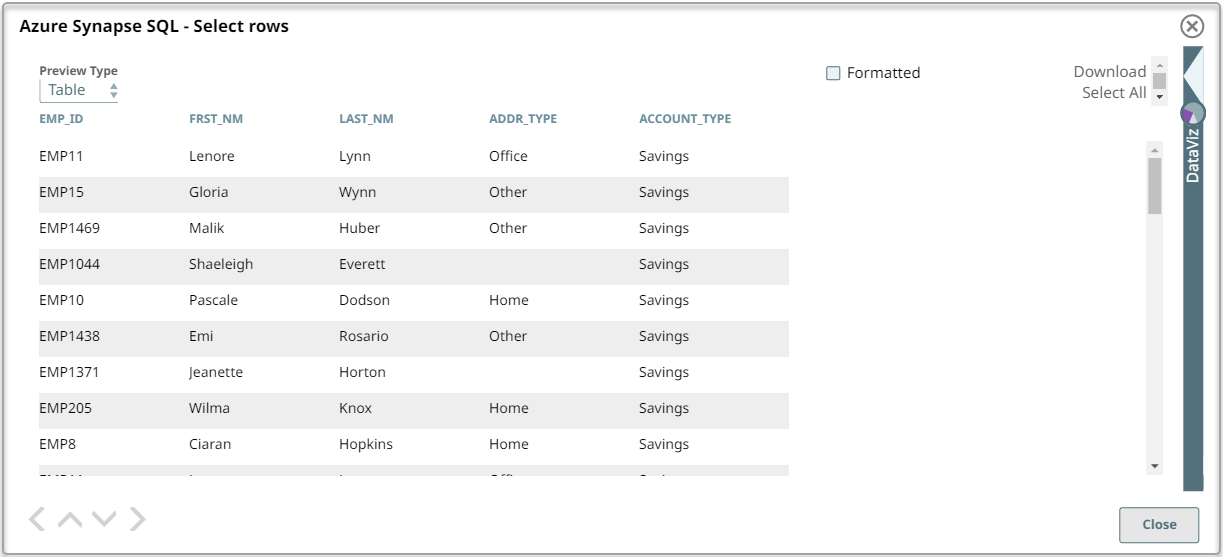
Task: Click the table's vertical scrollbar thumb
Action: pyautogui.click(x=1155, y=186)
